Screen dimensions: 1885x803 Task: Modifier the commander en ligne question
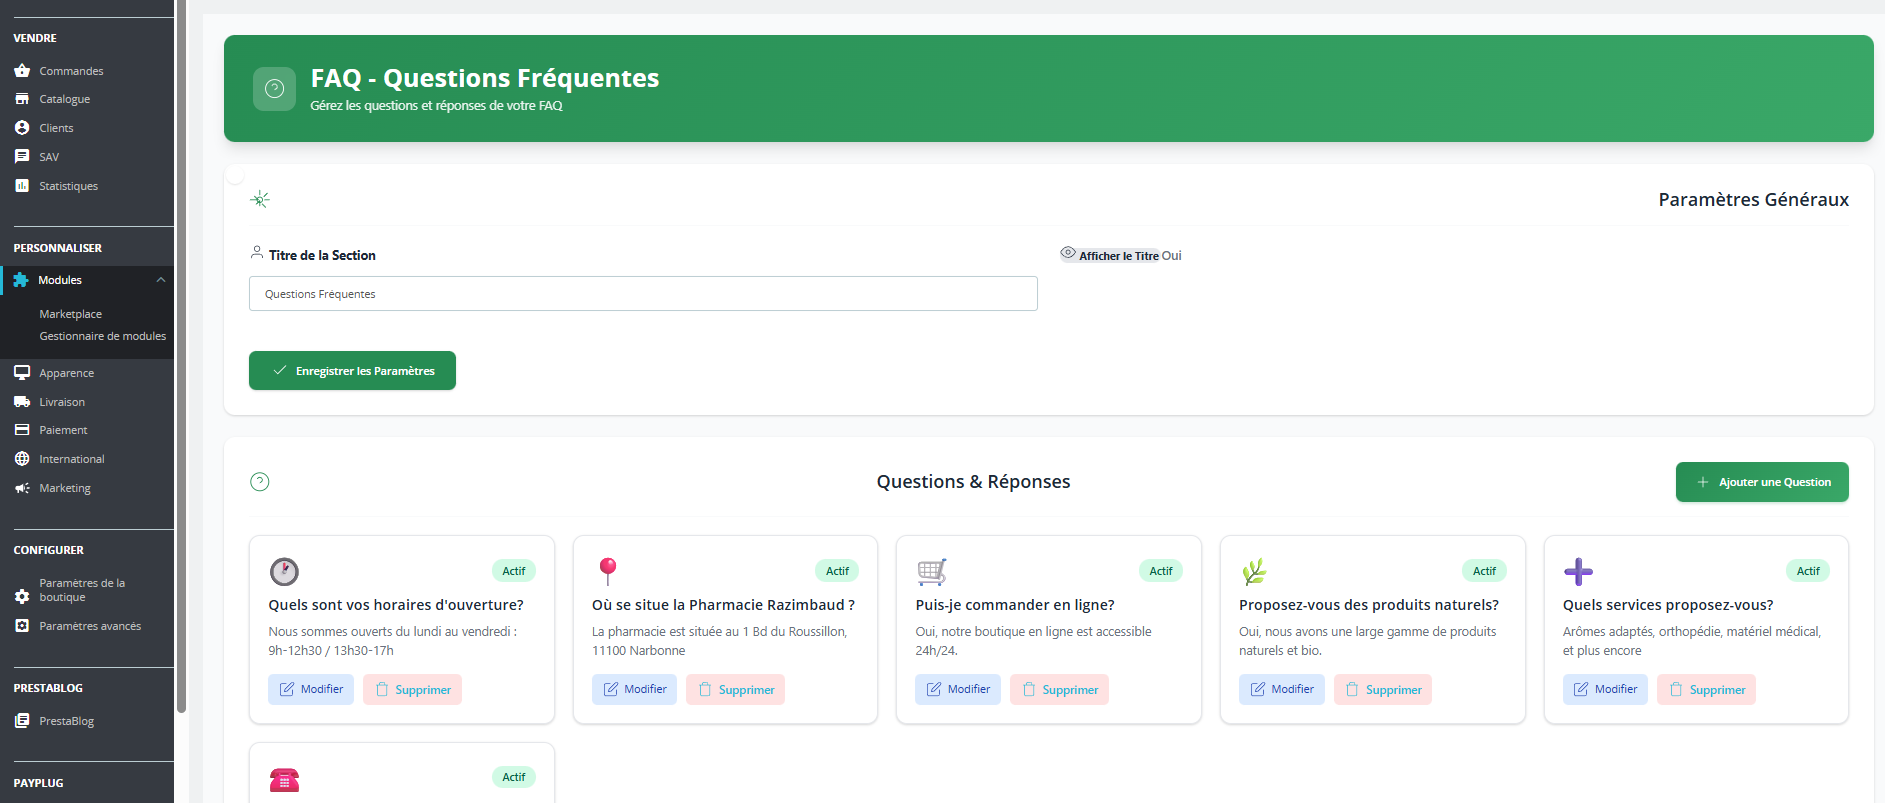click(958, 689)
